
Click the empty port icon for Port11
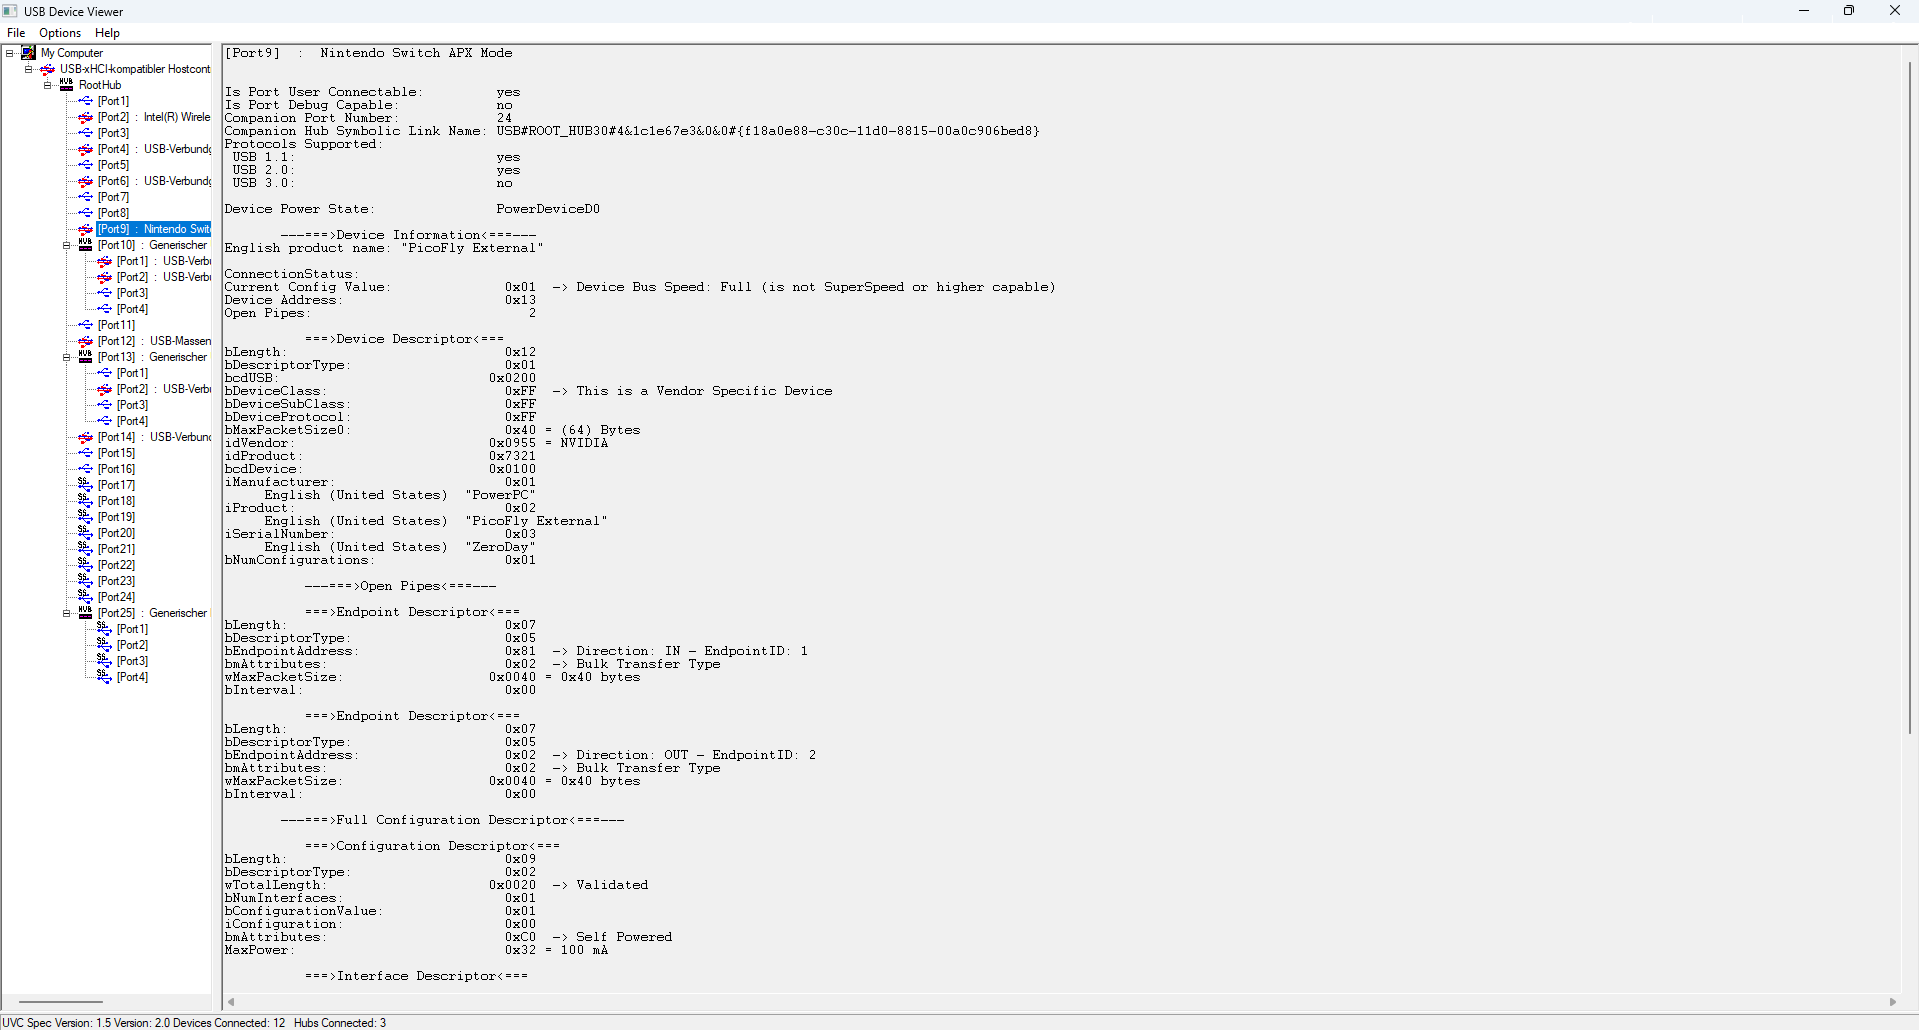(85, 325)
